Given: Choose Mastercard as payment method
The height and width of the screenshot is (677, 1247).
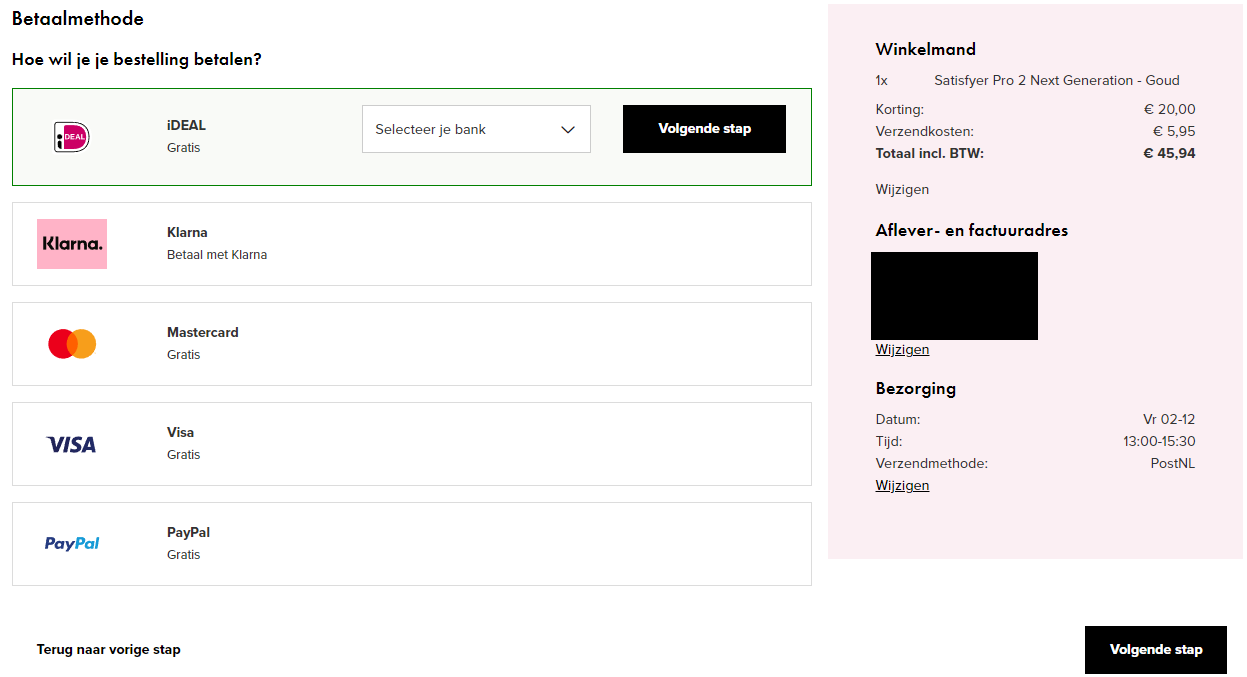Looking at the screenshot, I should 203,333.
